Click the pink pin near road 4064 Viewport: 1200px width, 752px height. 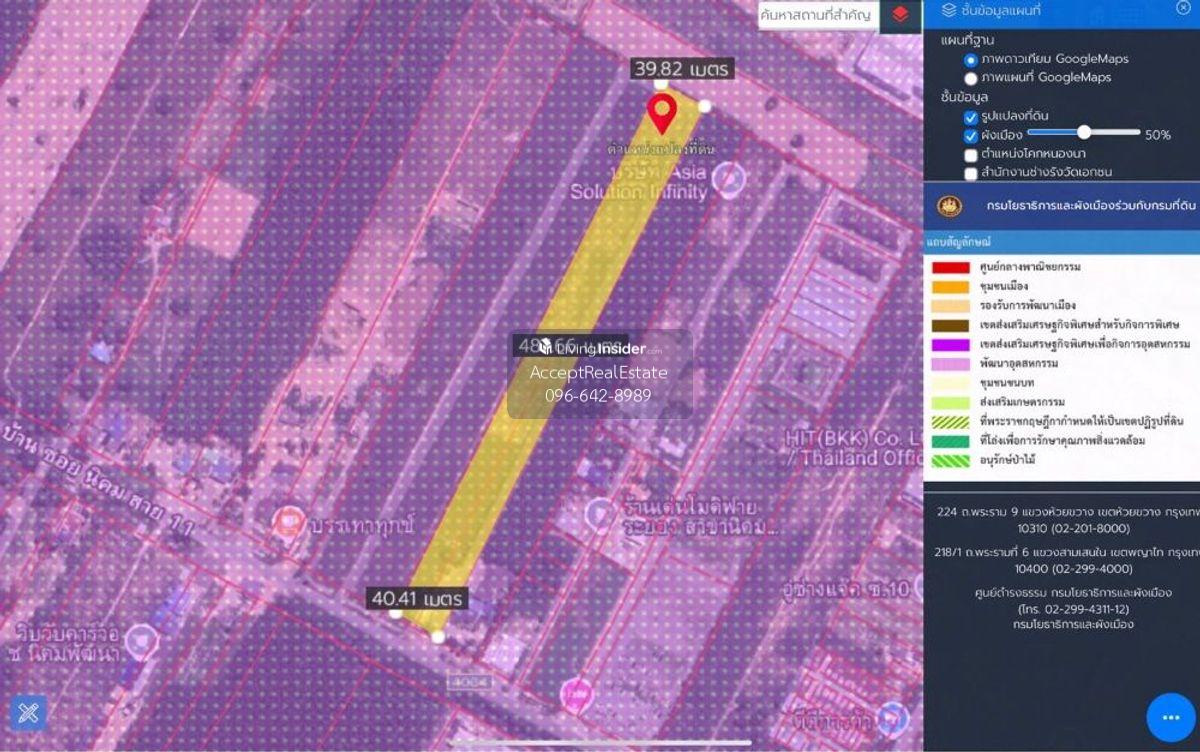(x=575, y=696)
